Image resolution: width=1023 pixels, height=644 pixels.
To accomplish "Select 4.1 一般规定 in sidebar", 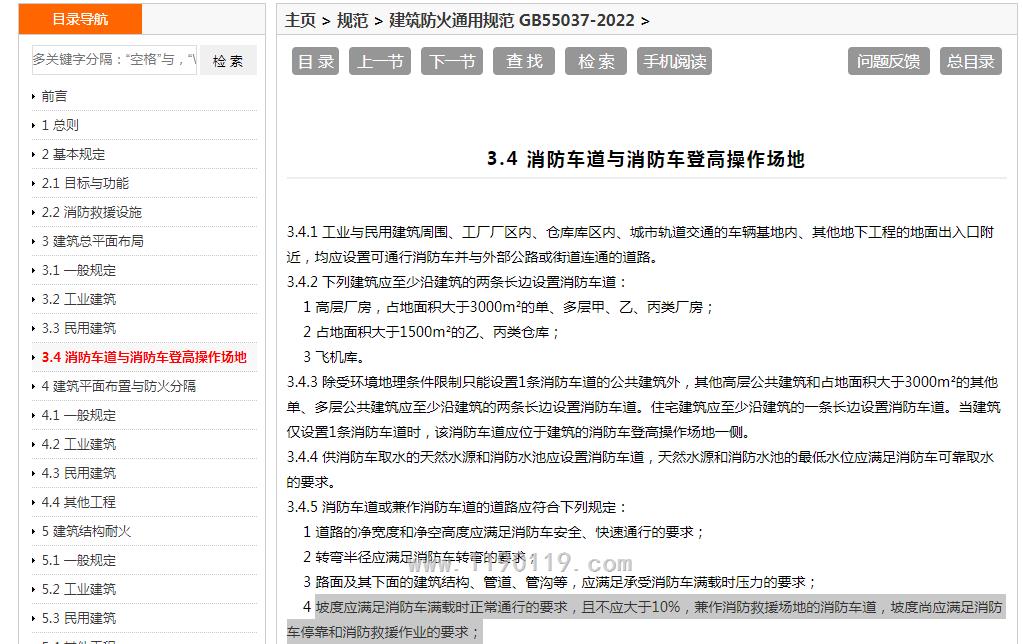I will point(79,416).
